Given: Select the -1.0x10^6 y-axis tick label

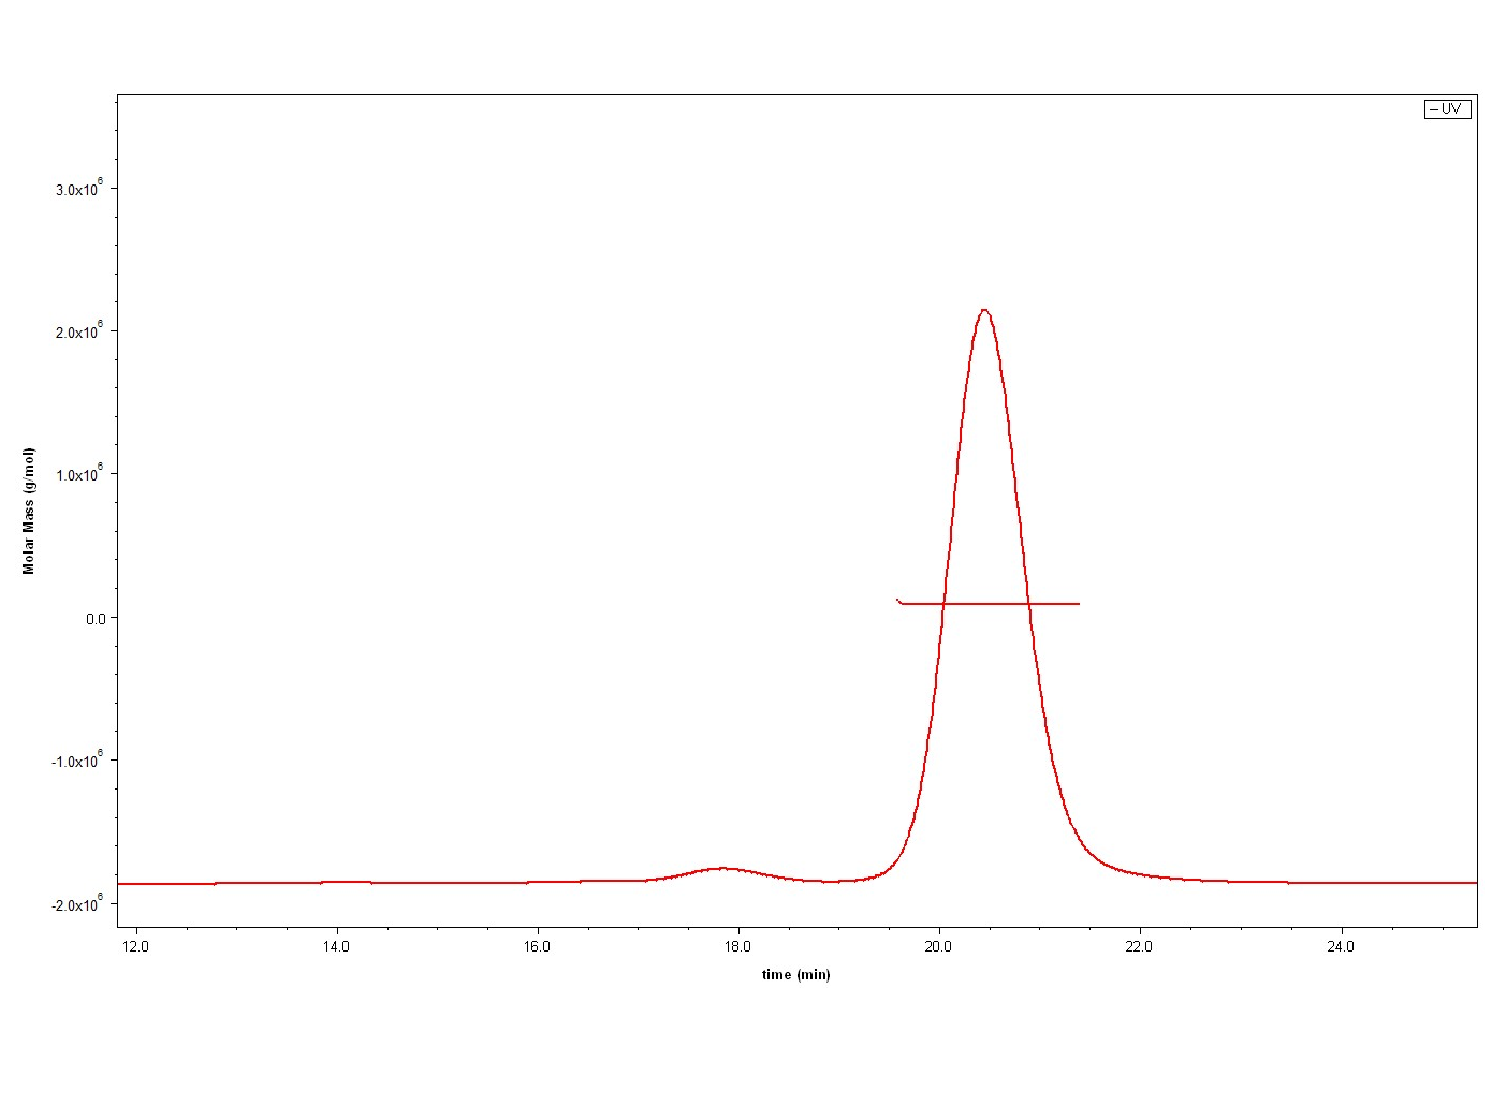Looking at the screenshot, I should click(x=78, y=761).
